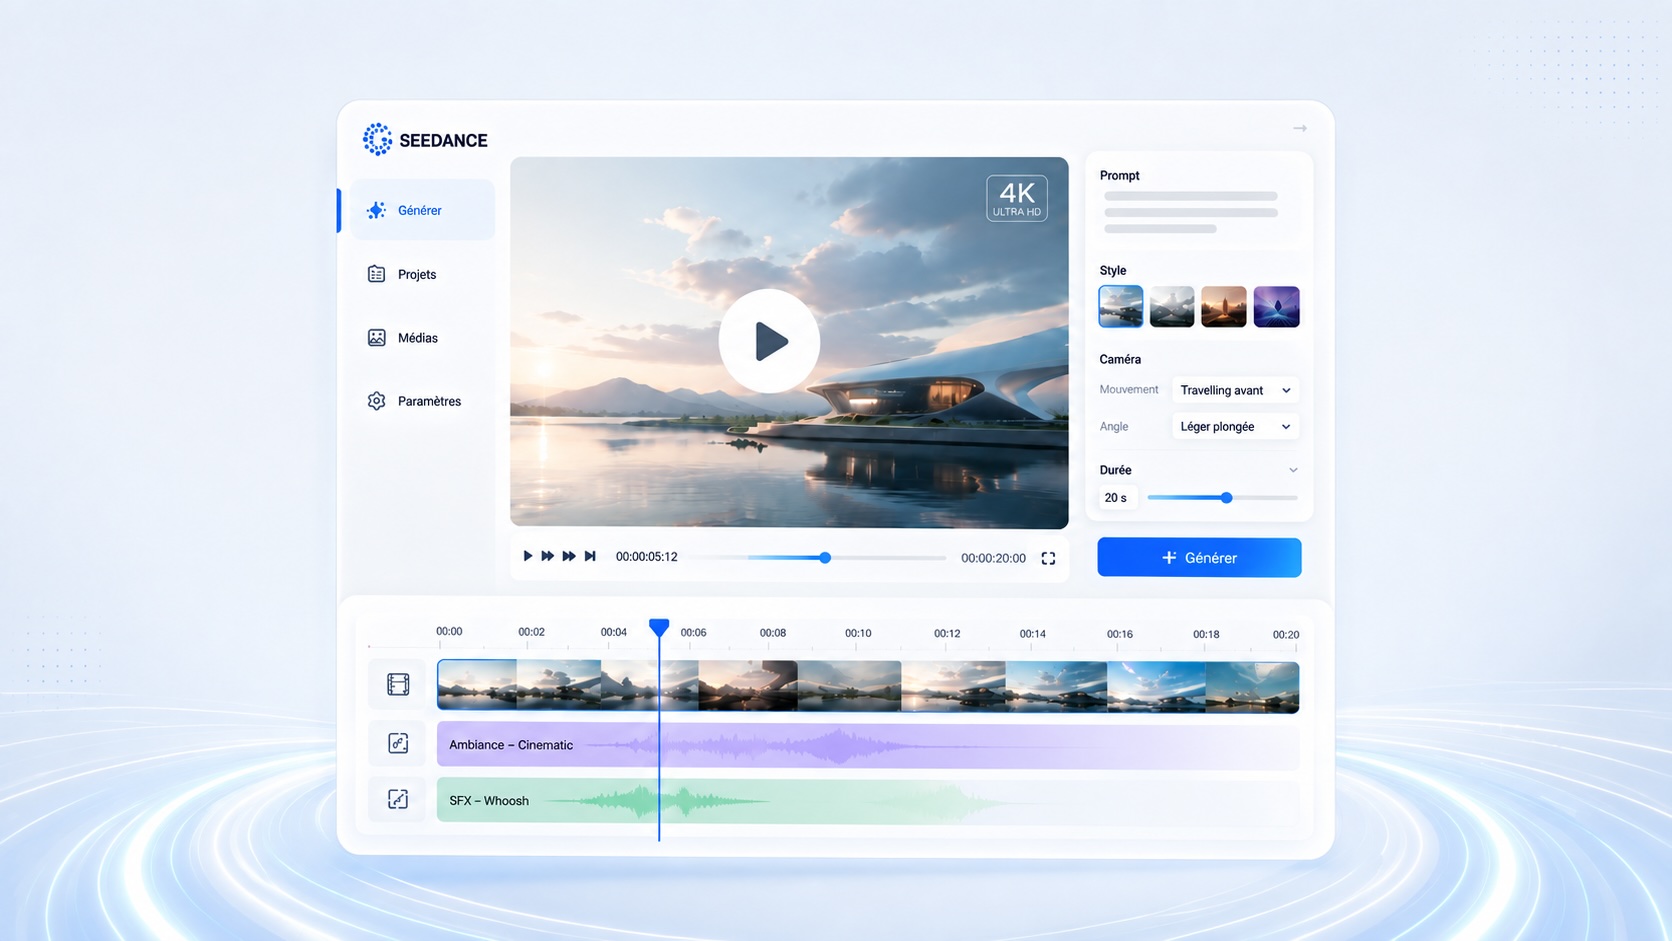Collapse the Durée section with its chevron
The image size is (1672, 941).
coord(1293,470)
